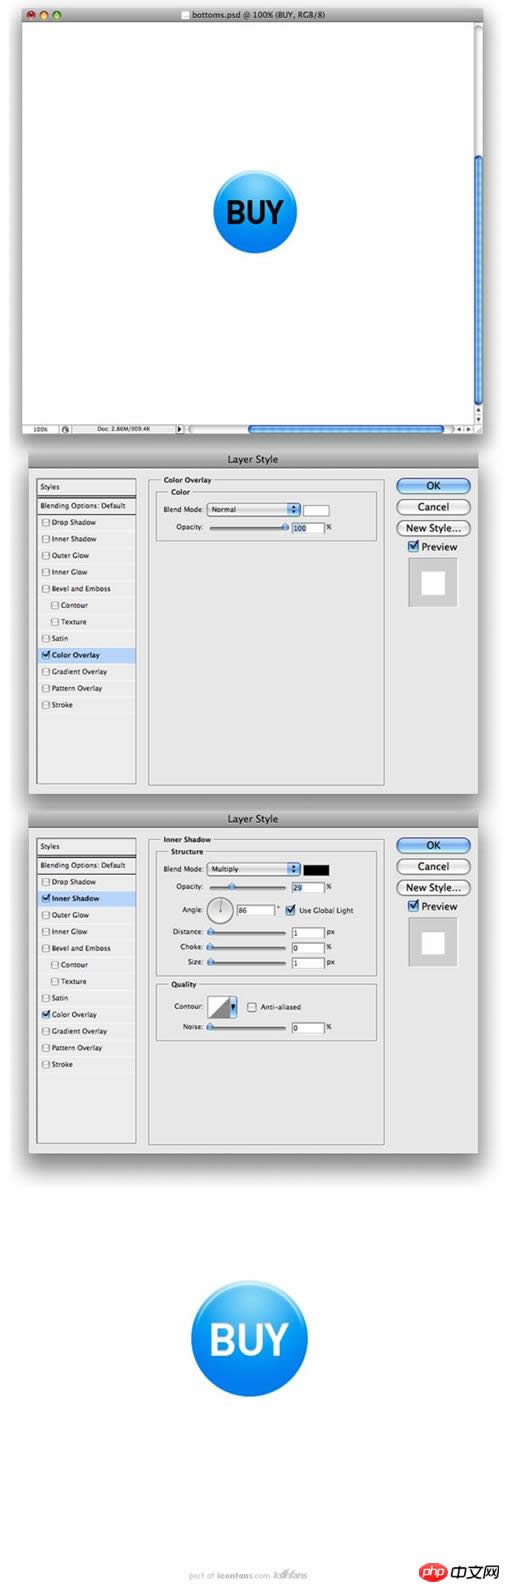The height and width of the screenshot is (1592, 510).
Task: Click the Inner Shadow angle dial
Action: (x=220, y=911)
